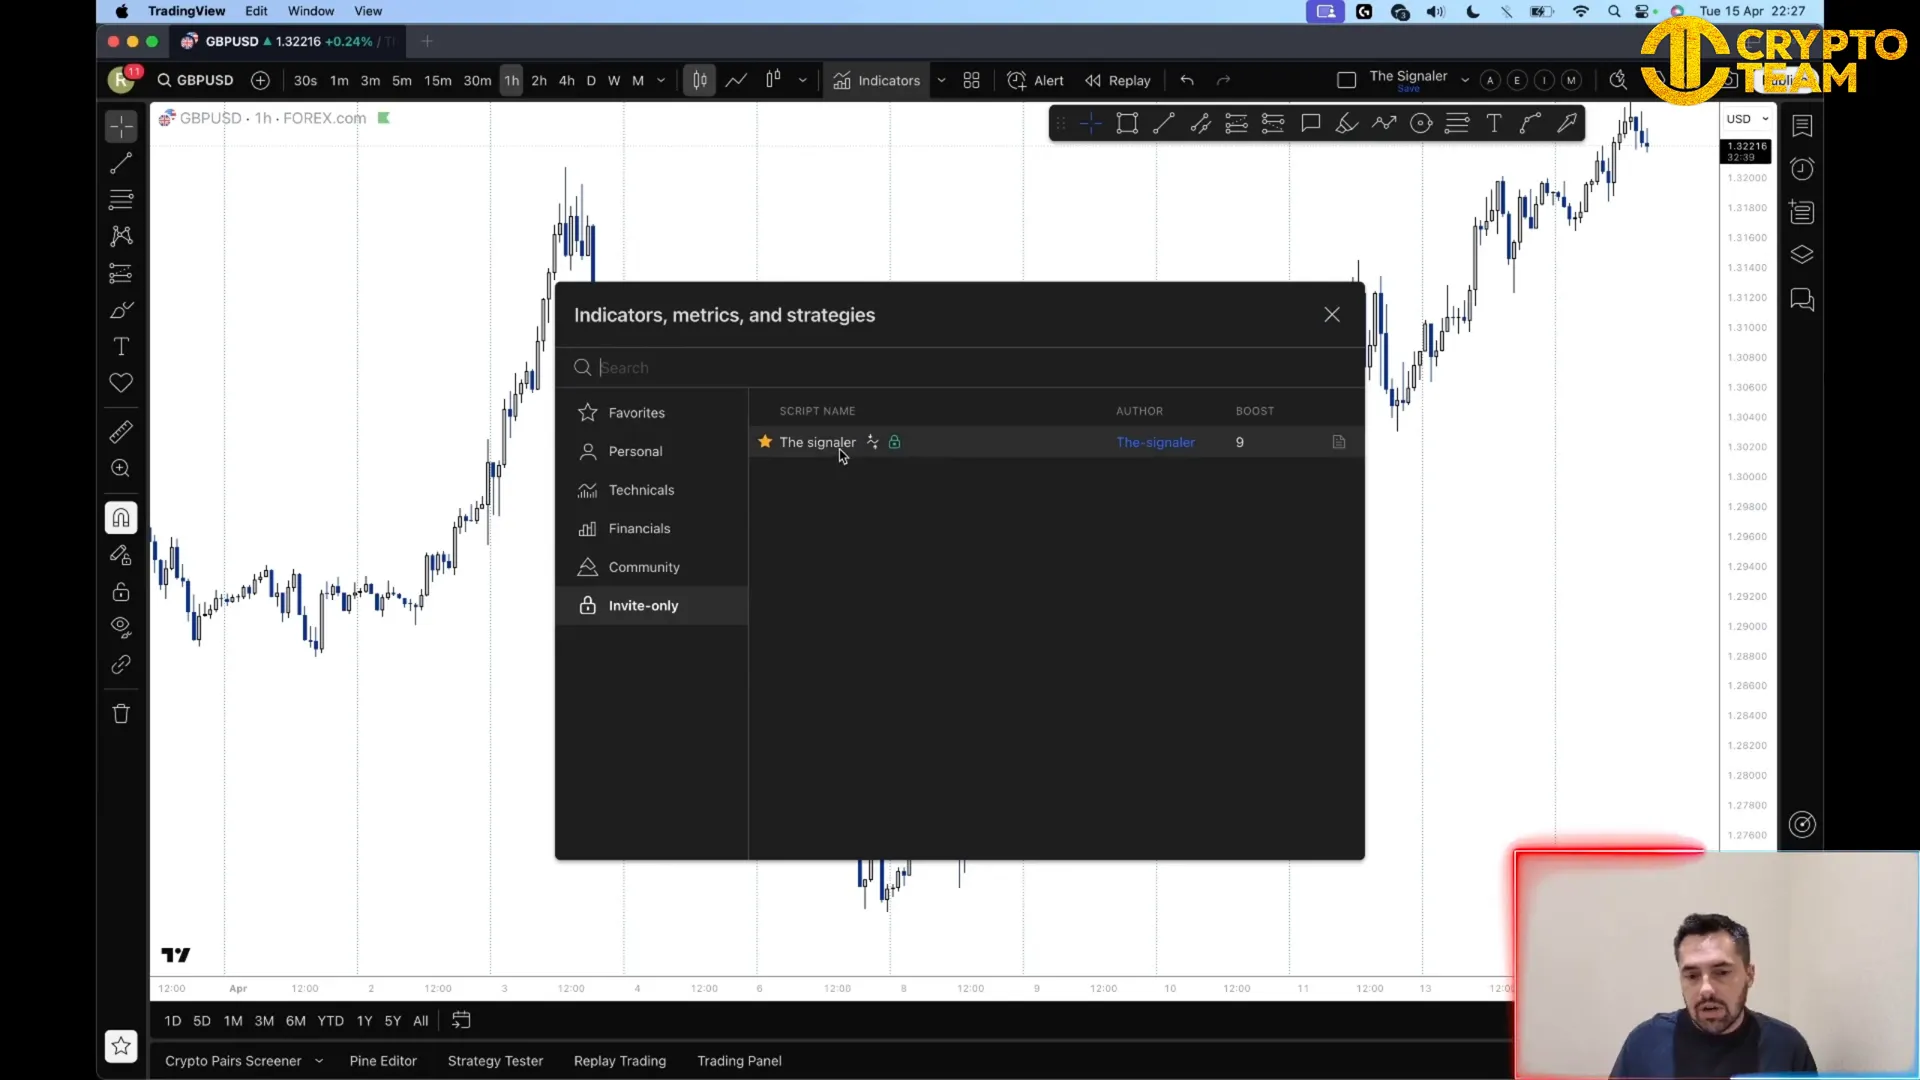Expand Crypto Pairs Screener dropdown
Screen dimensions: 1920x1080
[319, 1061]
